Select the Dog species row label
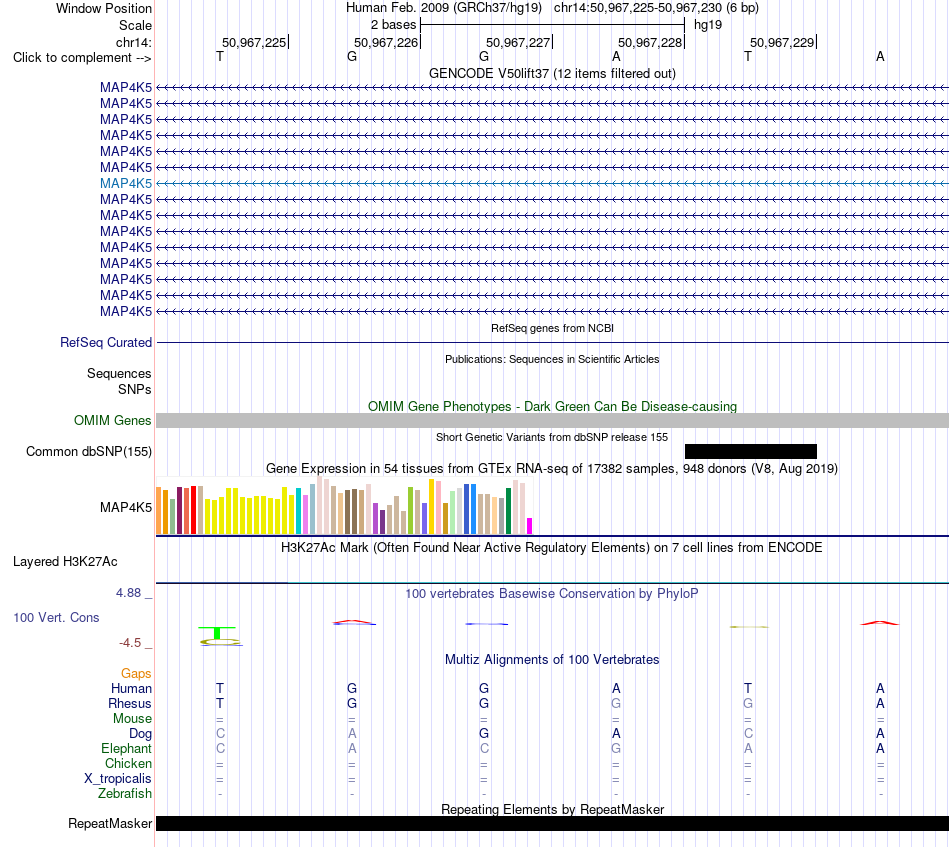The image size is (950, 847). pyautogui.click(x=140, y=734)
